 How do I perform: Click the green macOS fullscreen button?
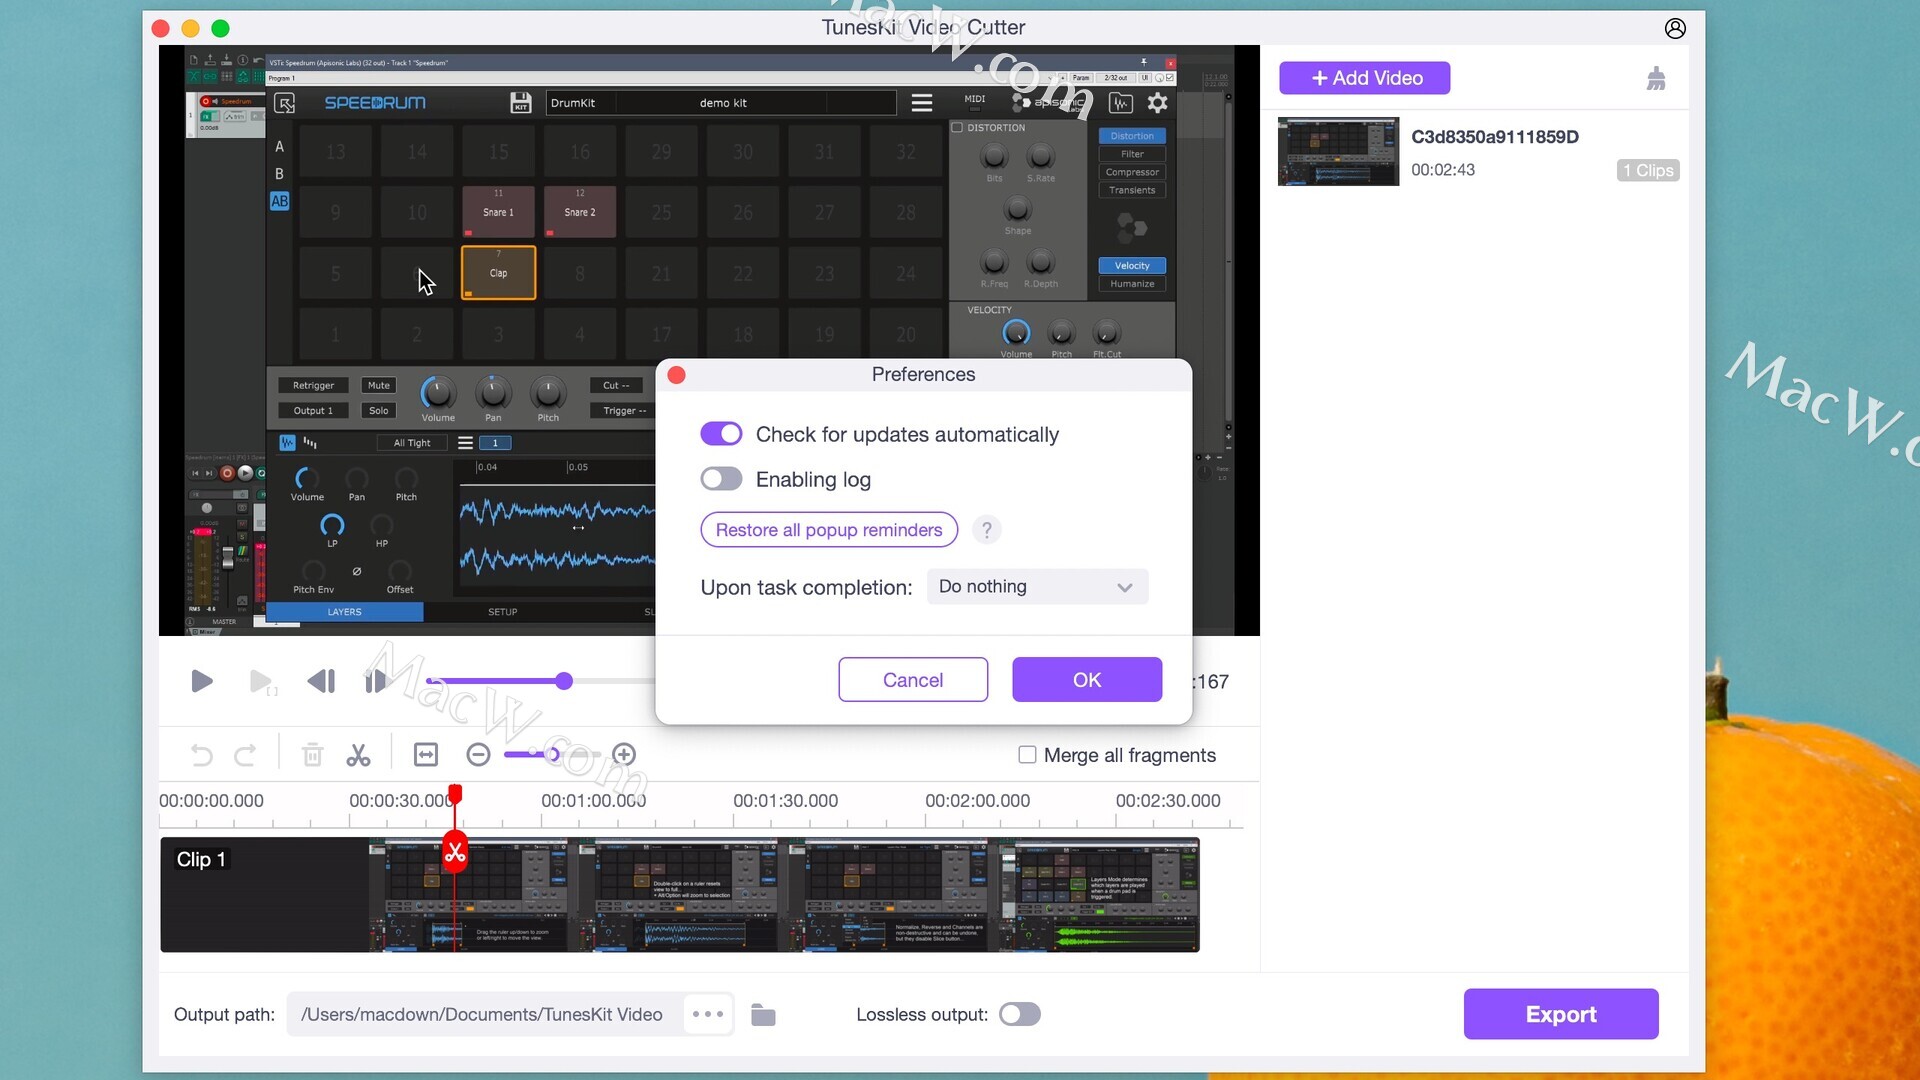(x=221, y=28)
